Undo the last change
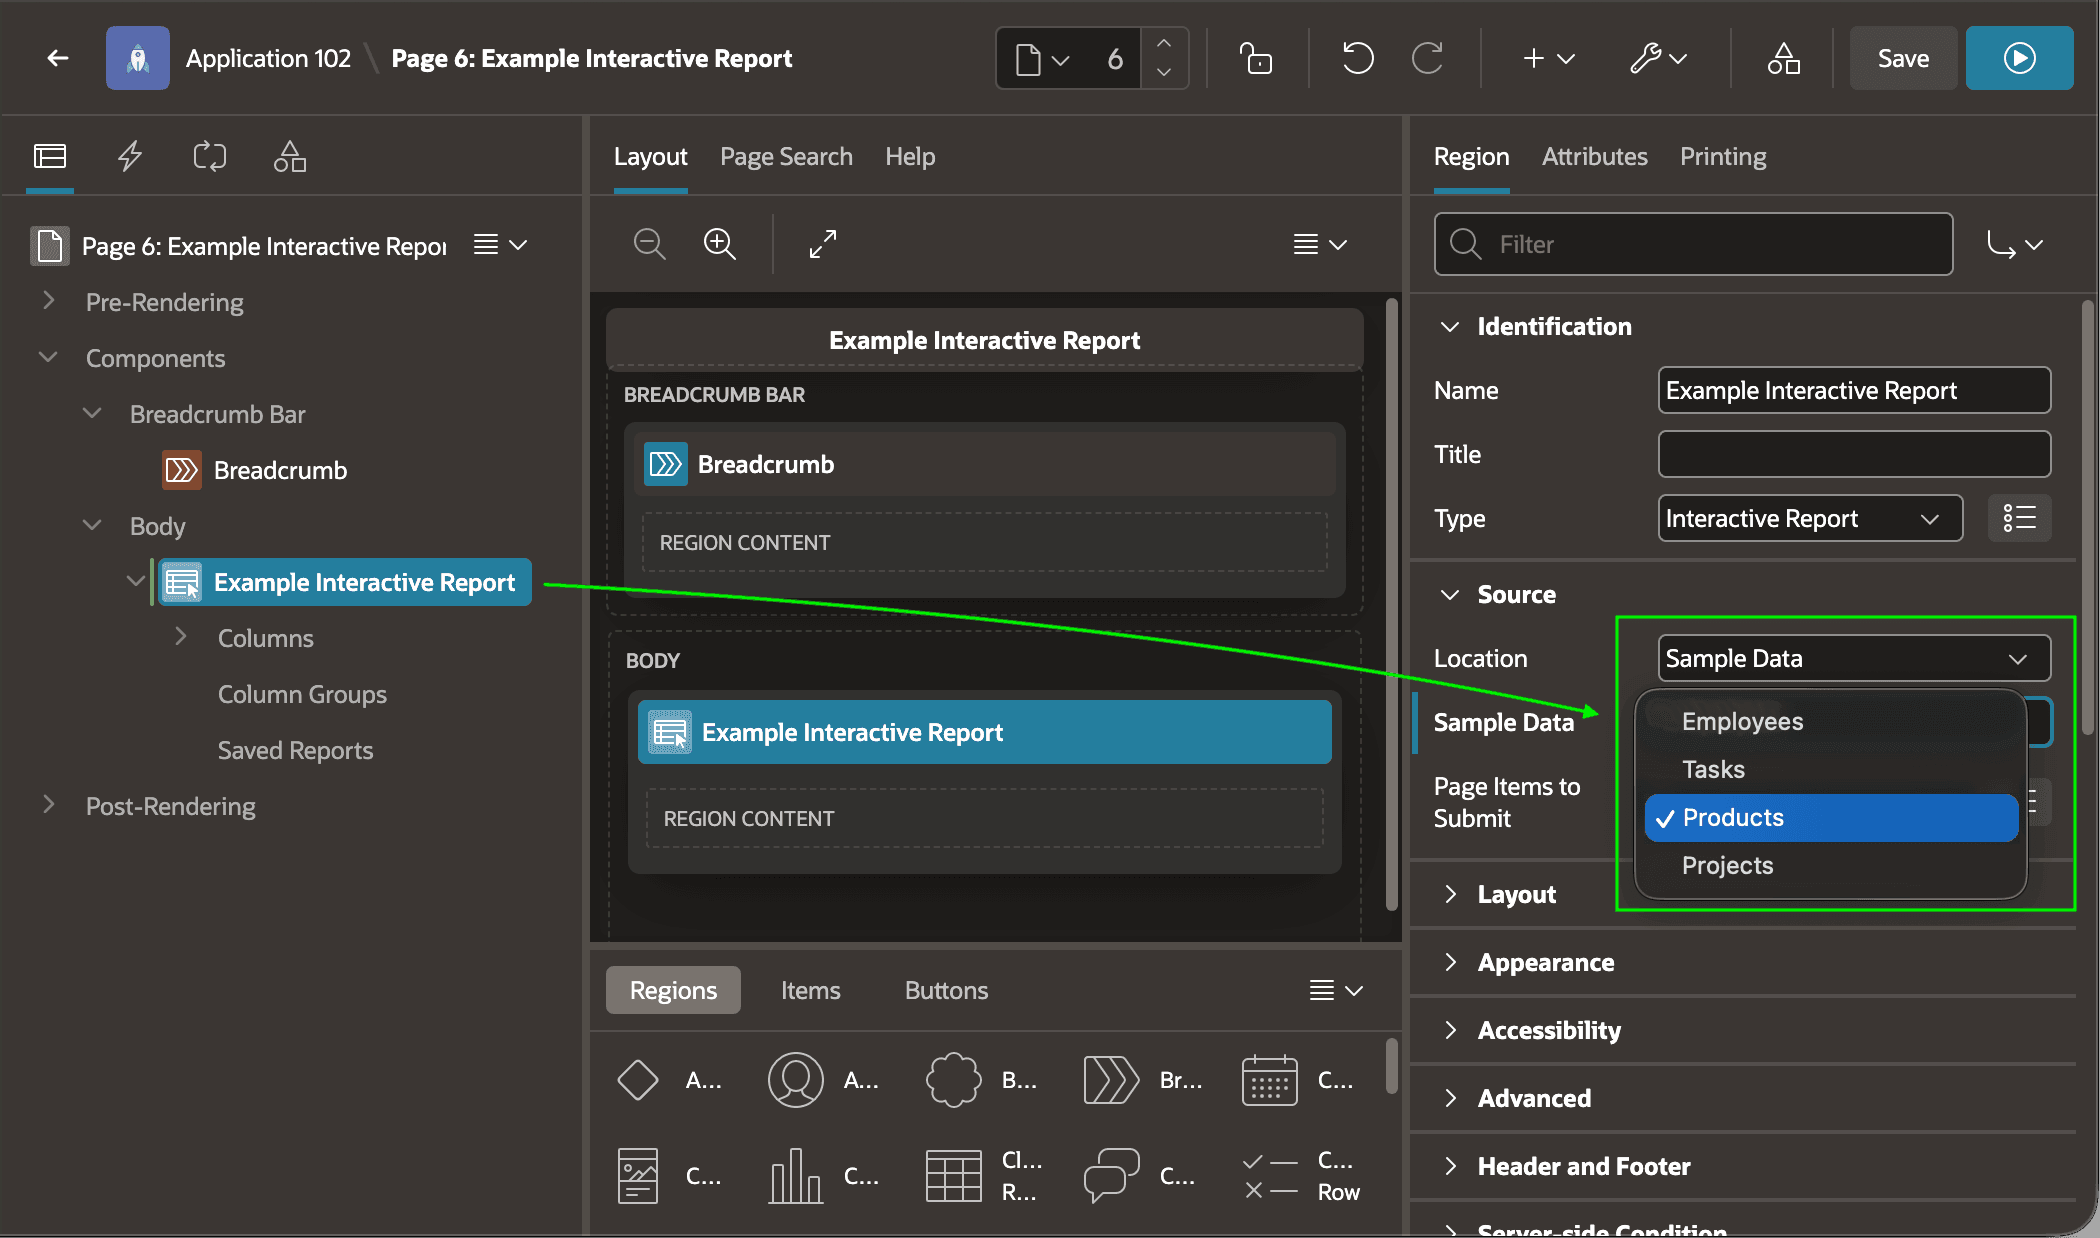2100x1238 pixels. click(x=1357, y=58)
